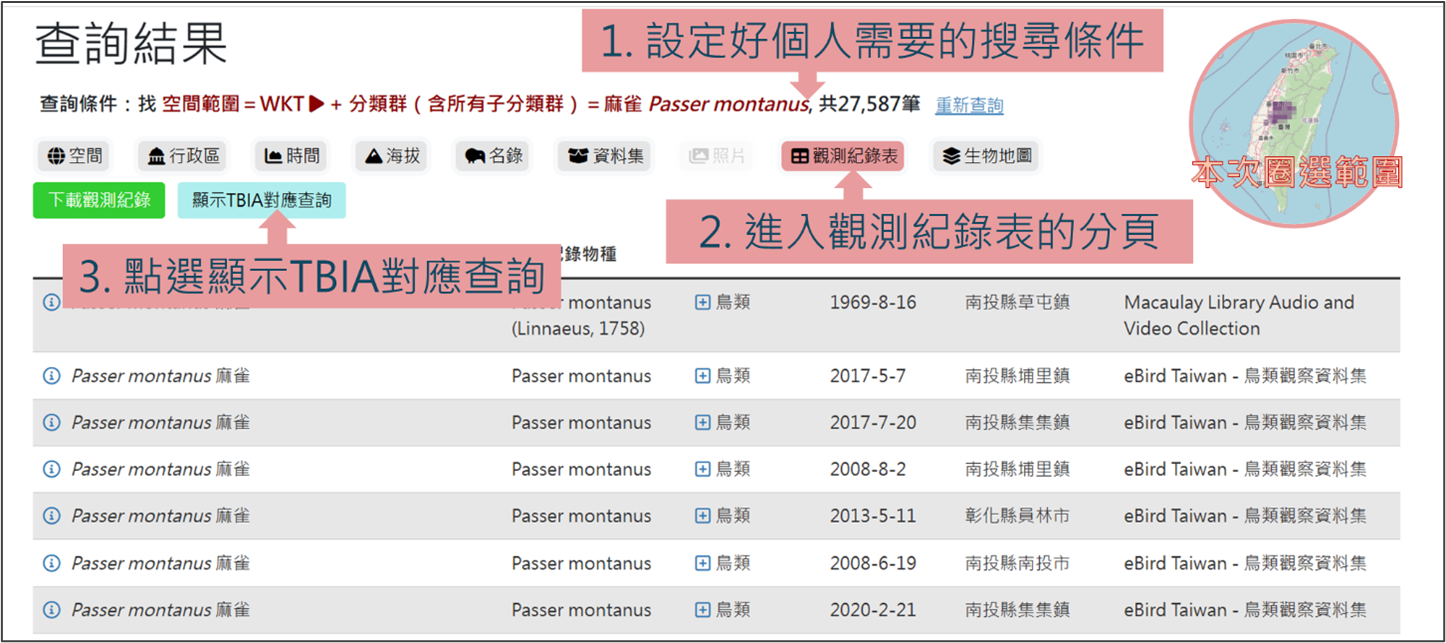Click info icon on 2020-2-21 record row
This screenshot has width=1446, height=643.
point(51,610)
